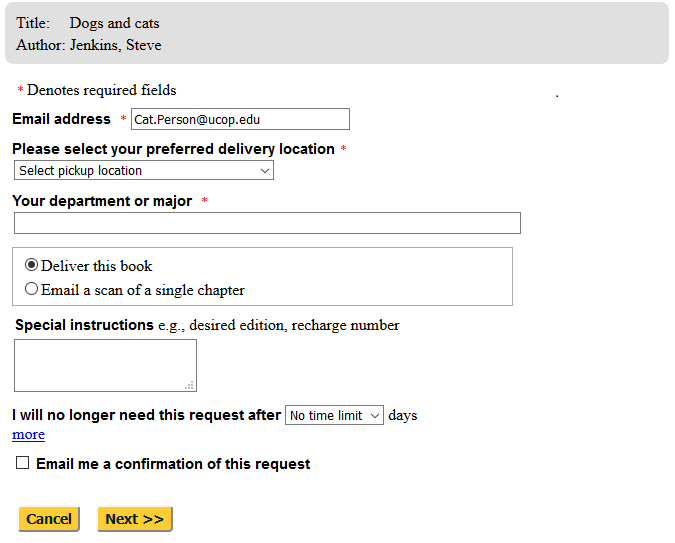Open the more link
The height and width of the screenshot is (543, 675).
click(28, 434)
